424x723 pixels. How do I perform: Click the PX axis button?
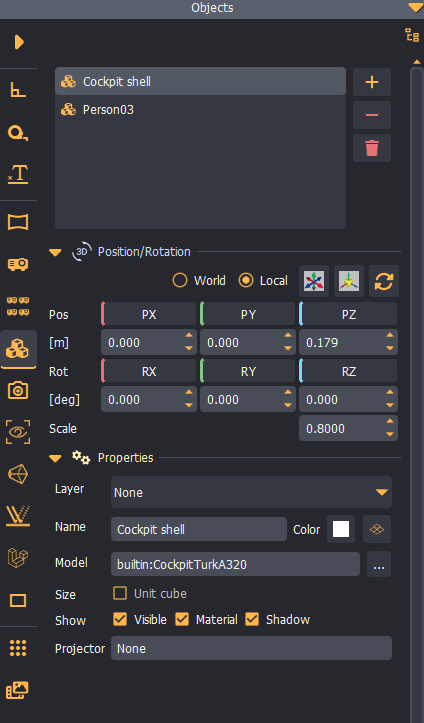[x=149, y=314]
